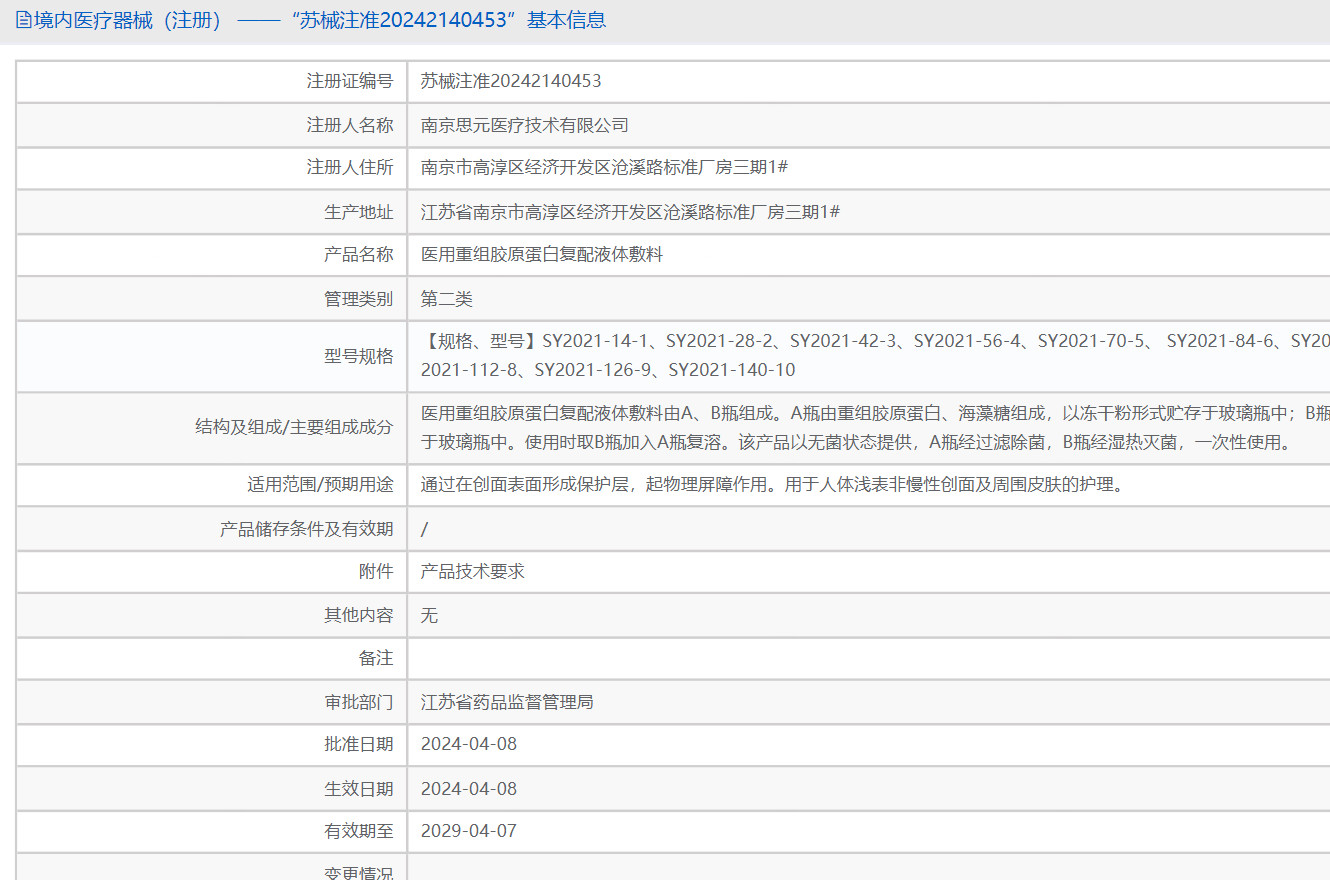This screenshot has height=880, width=1330.
Task: Click the intended use text starting 通过在创面表面形成保护层
Action: [x=775, y=485]
